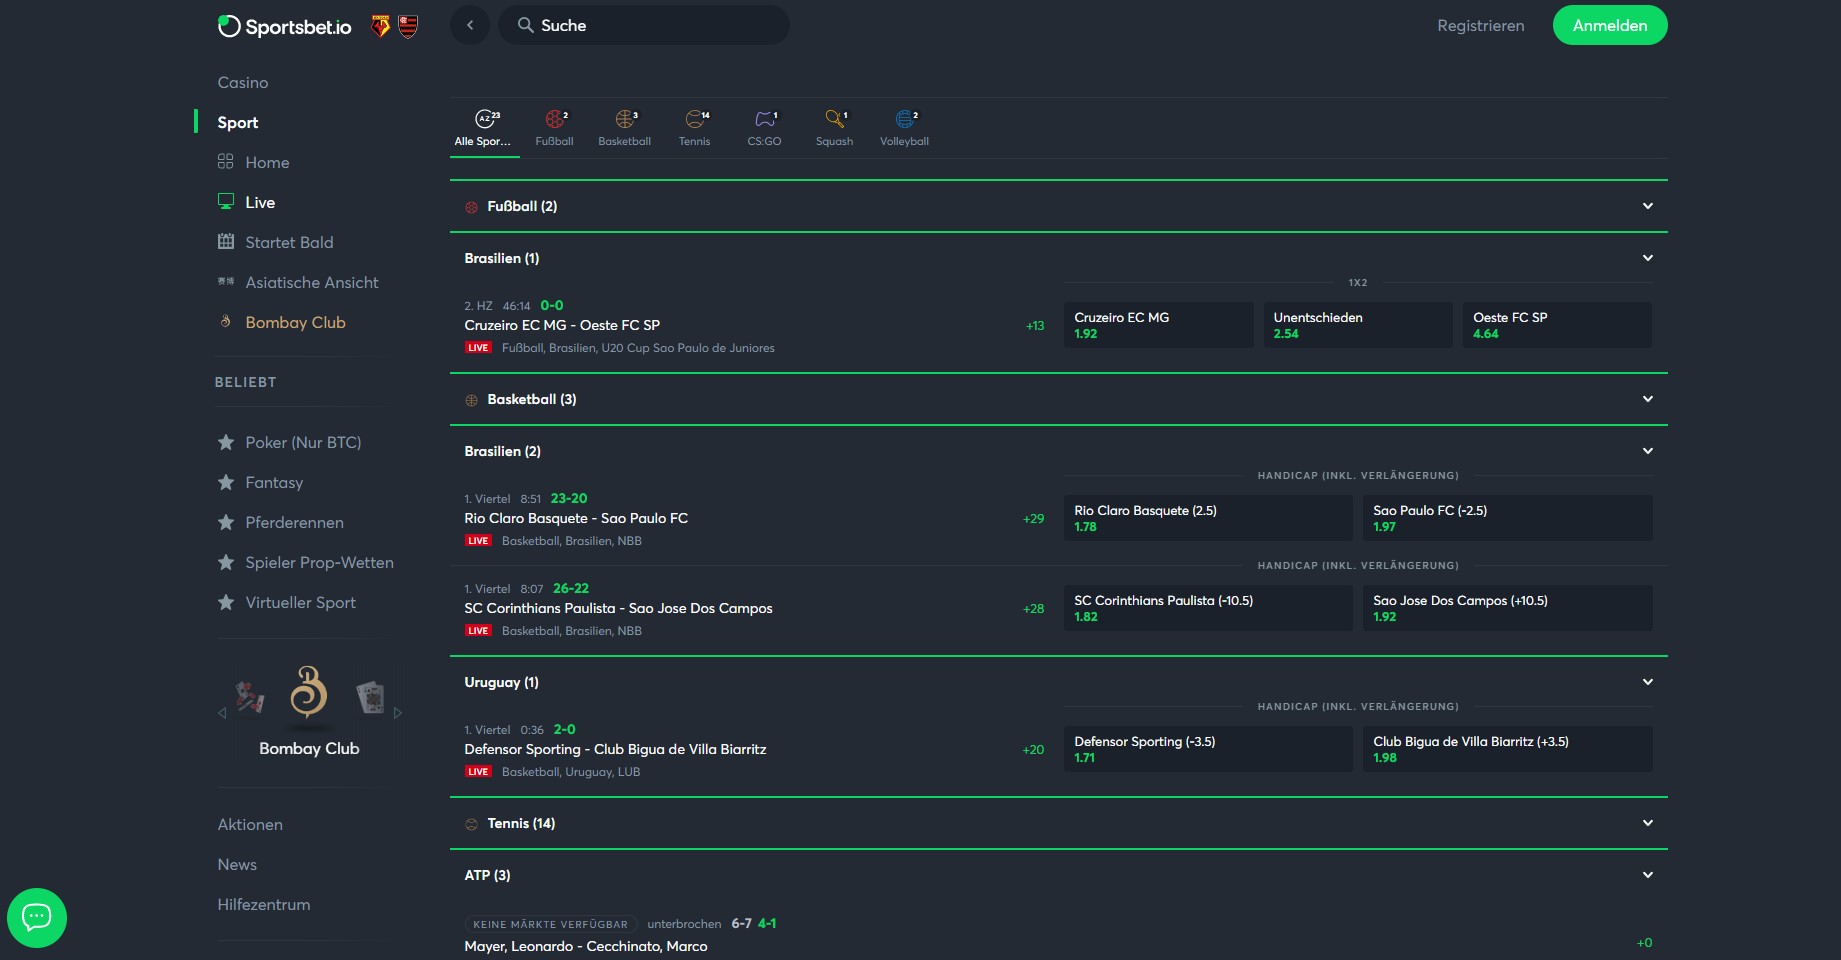Image resolution: width=1841 pixels, height=960 pixels.
Task: Select the Squash sport icon tab
Action: (x=835, y=128)
